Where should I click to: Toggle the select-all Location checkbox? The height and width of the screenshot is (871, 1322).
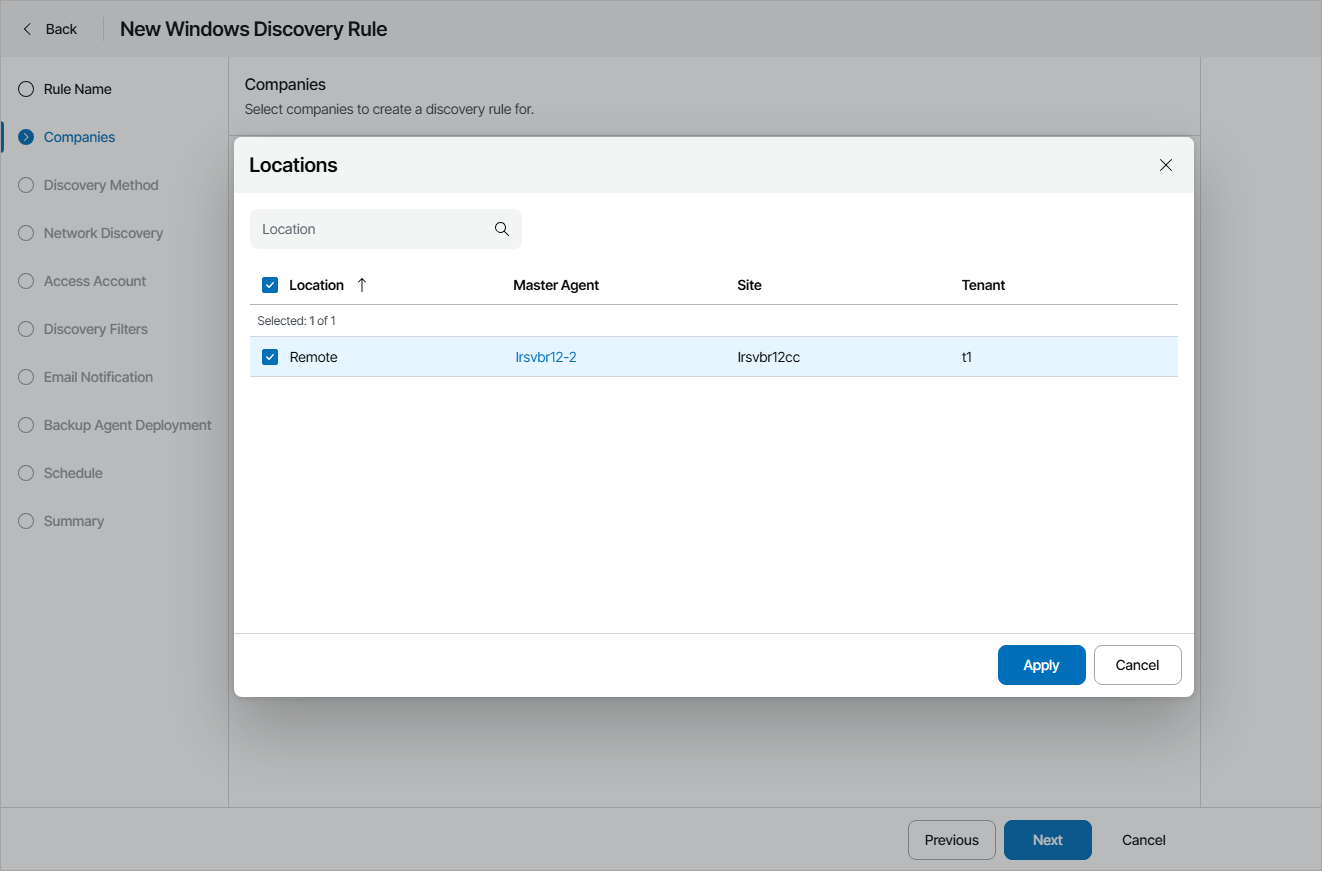pyautogui.click(x=270, y=285)
